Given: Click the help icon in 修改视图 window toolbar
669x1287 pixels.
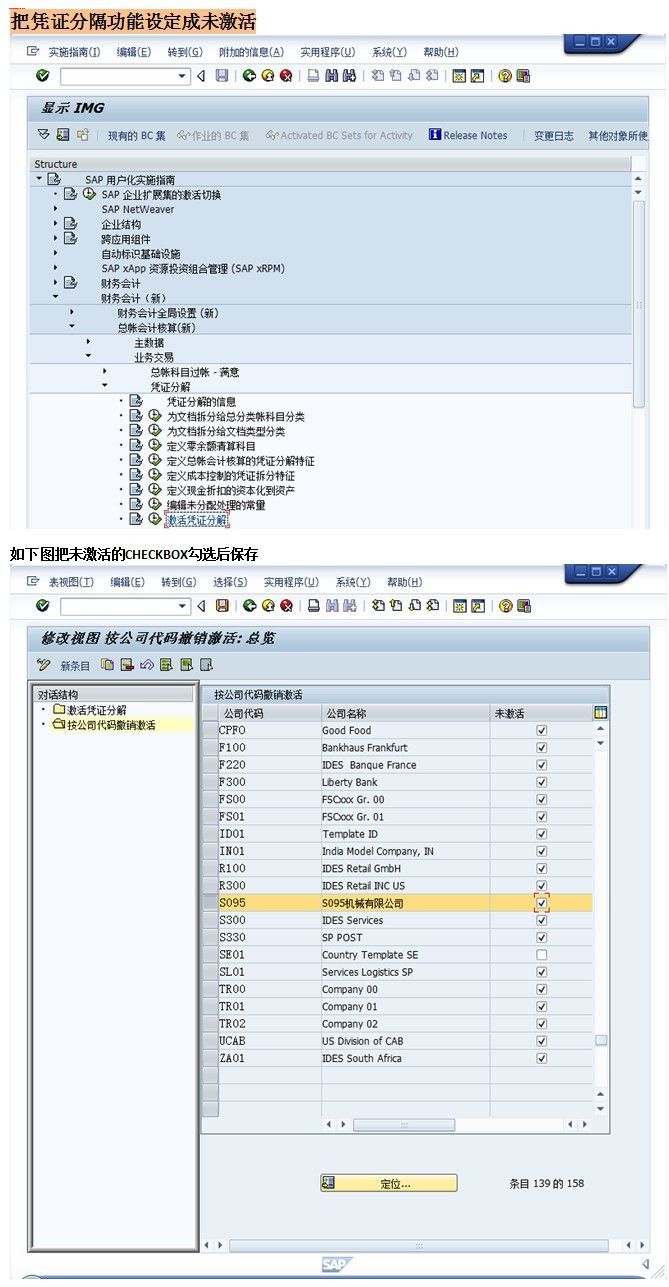Looking at the screenshot, I should click(506, 606).
